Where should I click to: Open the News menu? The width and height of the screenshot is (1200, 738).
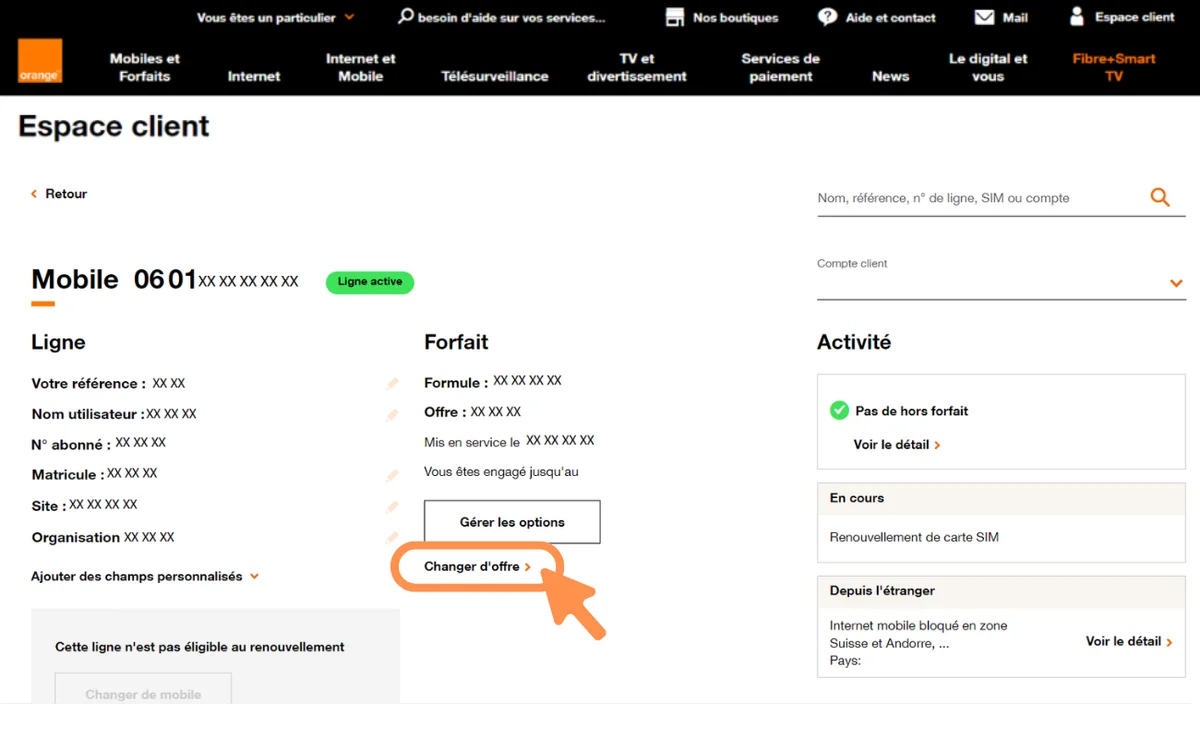[890, 76]
